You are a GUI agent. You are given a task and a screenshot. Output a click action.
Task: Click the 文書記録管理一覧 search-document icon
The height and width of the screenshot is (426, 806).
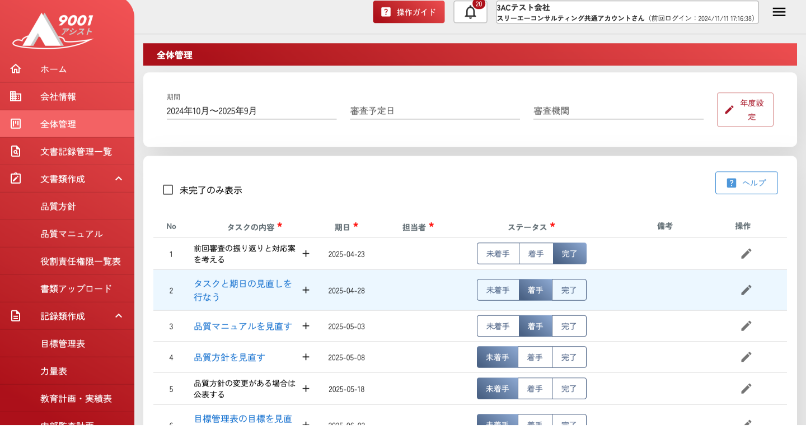(x=16, y=151)
